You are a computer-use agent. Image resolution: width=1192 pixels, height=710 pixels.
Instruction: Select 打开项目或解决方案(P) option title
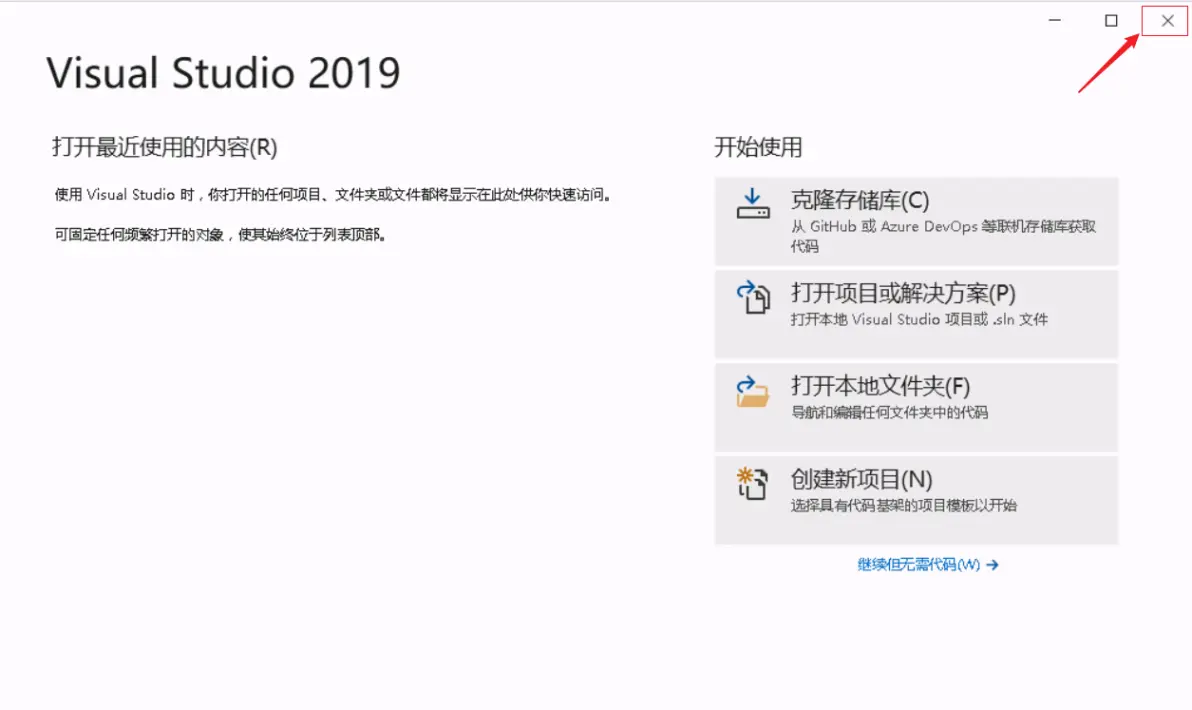click(x=903, y=293)
